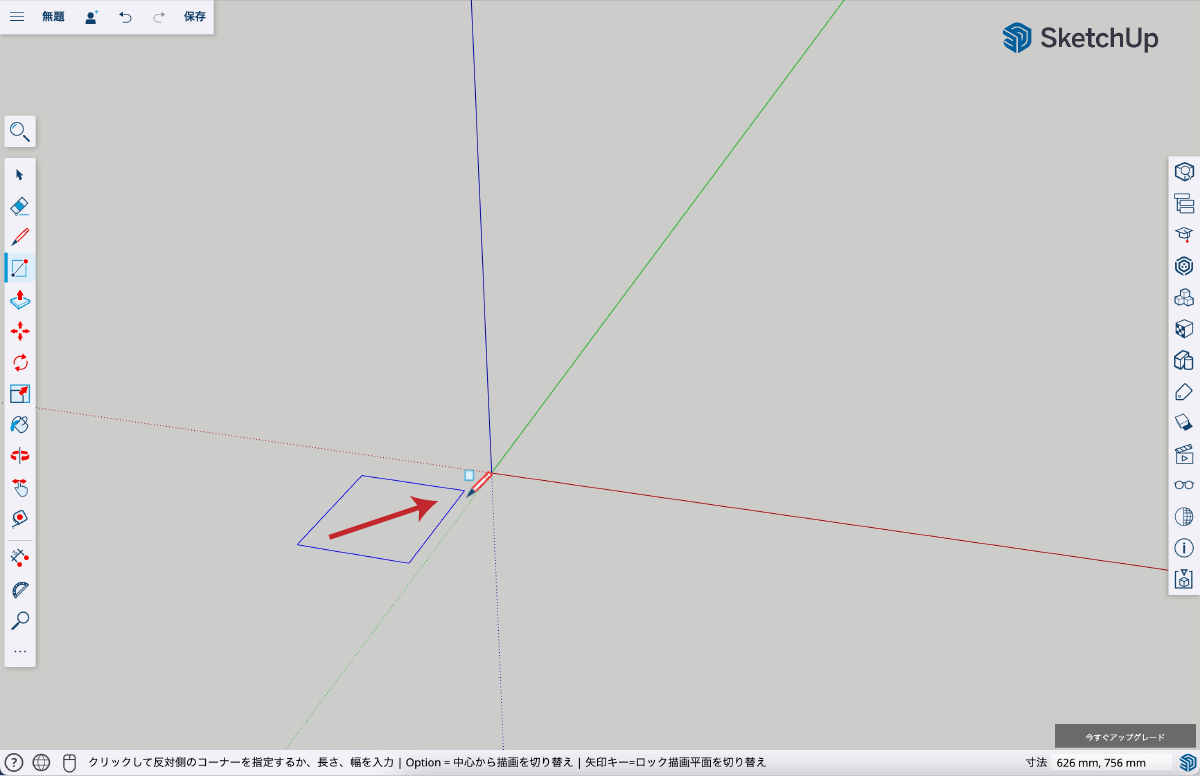Expand more tools with three dots button
This screenshot has height=776, width=1200.
[x=19, y=651]
